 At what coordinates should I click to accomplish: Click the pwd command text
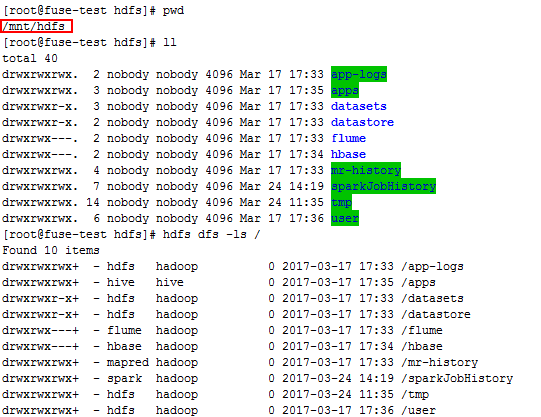[x=174, y=10]
